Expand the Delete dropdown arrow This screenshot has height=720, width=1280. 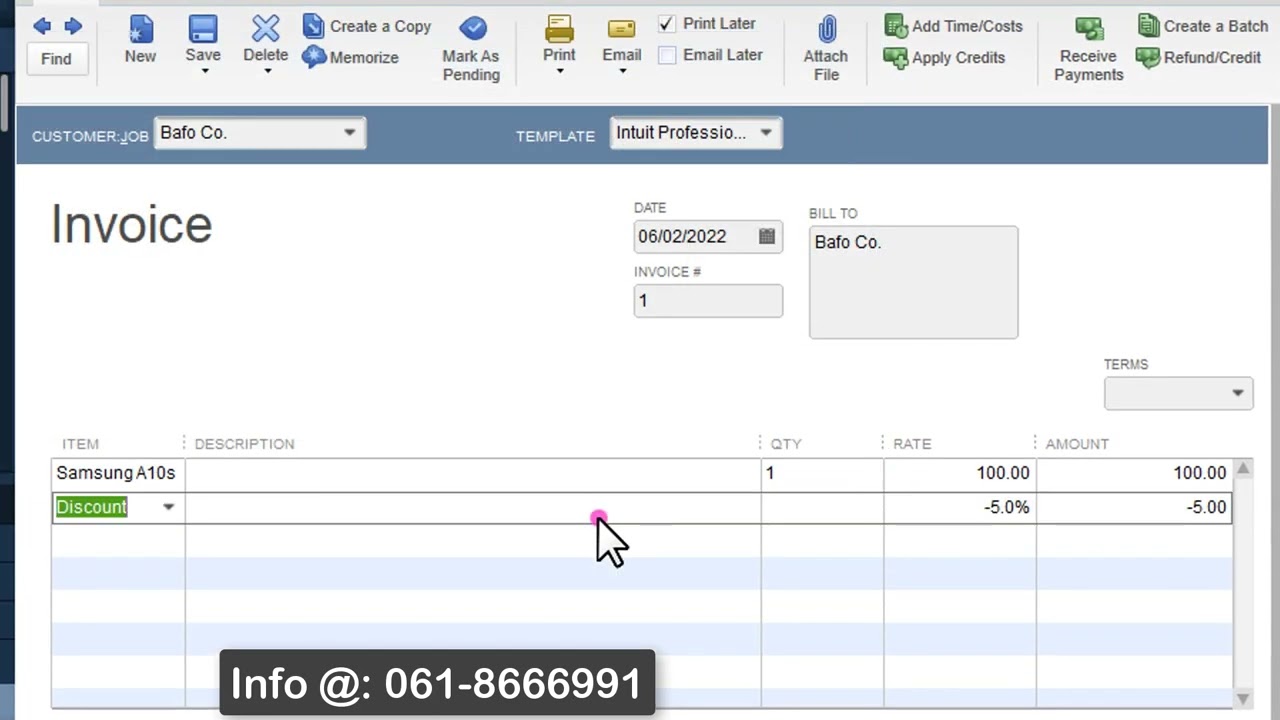pos(267,71)
